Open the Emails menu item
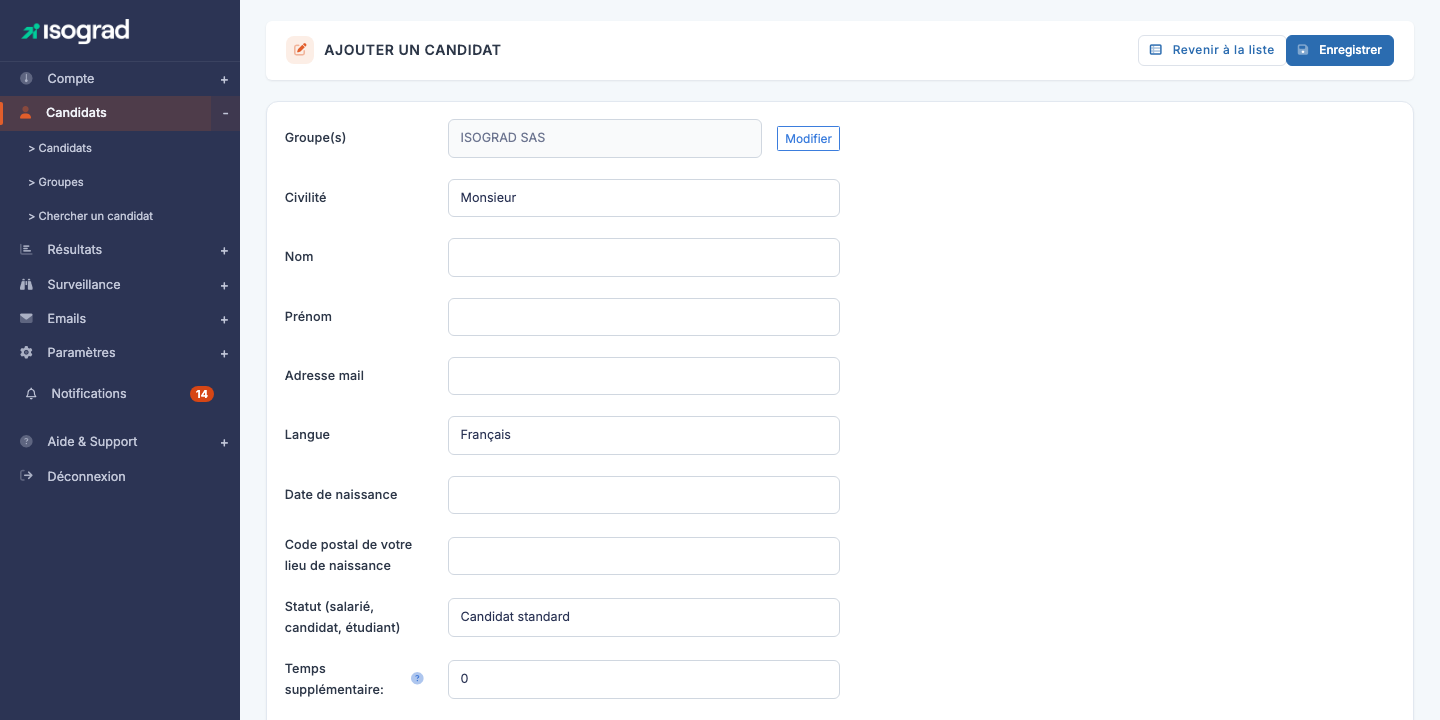The height and width of the screenshot is (720, 1440). coord(67,318)
